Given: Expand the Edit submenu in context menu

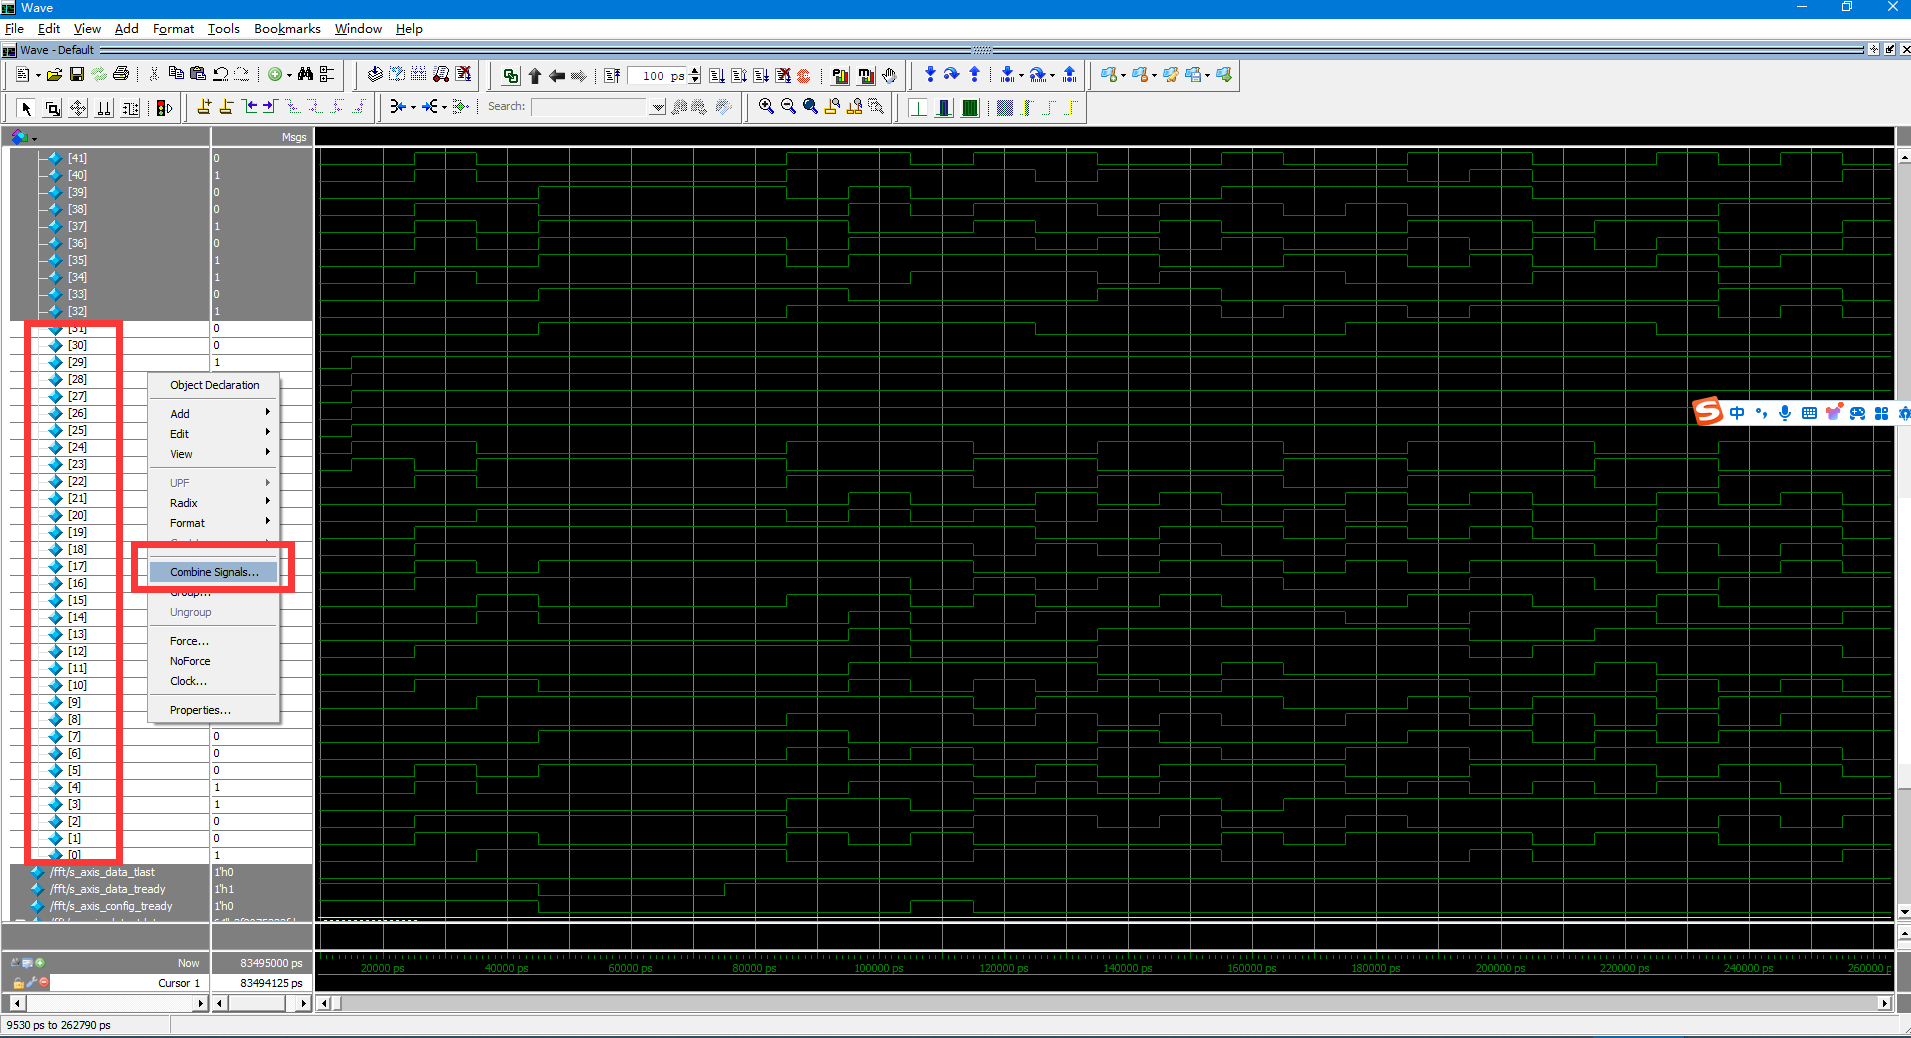Looking at the screenshot, I should pyautogui.click(x=213, y=434).
